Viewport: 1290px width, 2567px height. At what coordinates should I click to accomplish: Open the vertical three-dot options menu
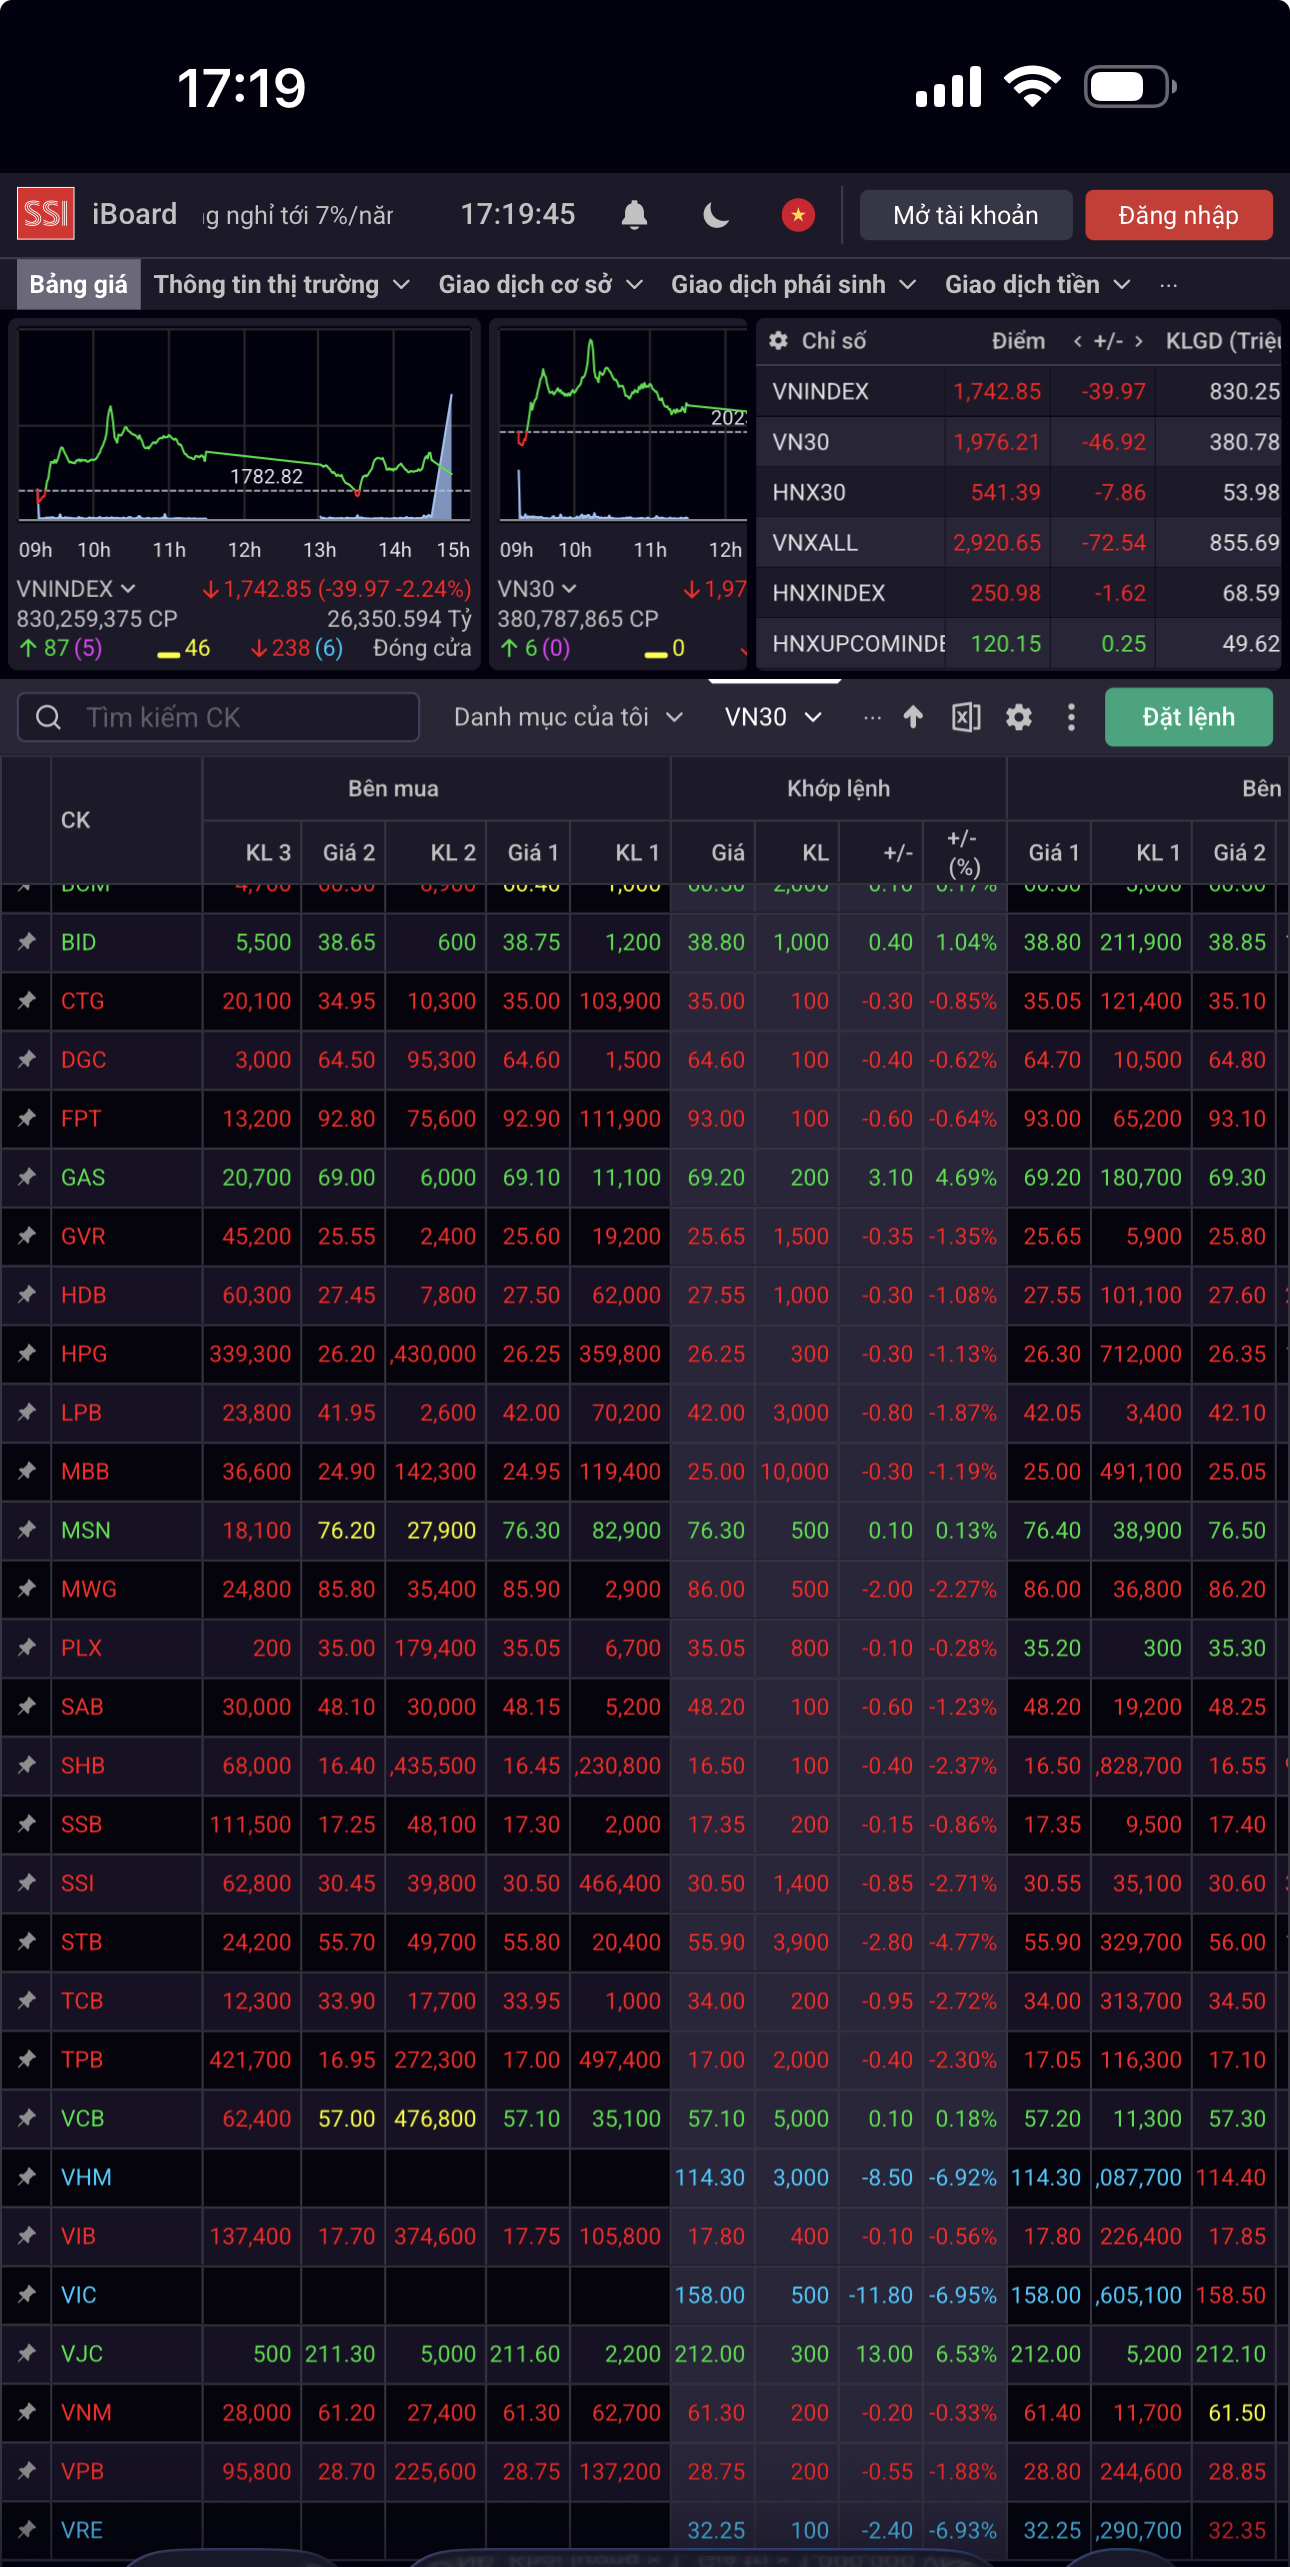[x=1071, y=717]
